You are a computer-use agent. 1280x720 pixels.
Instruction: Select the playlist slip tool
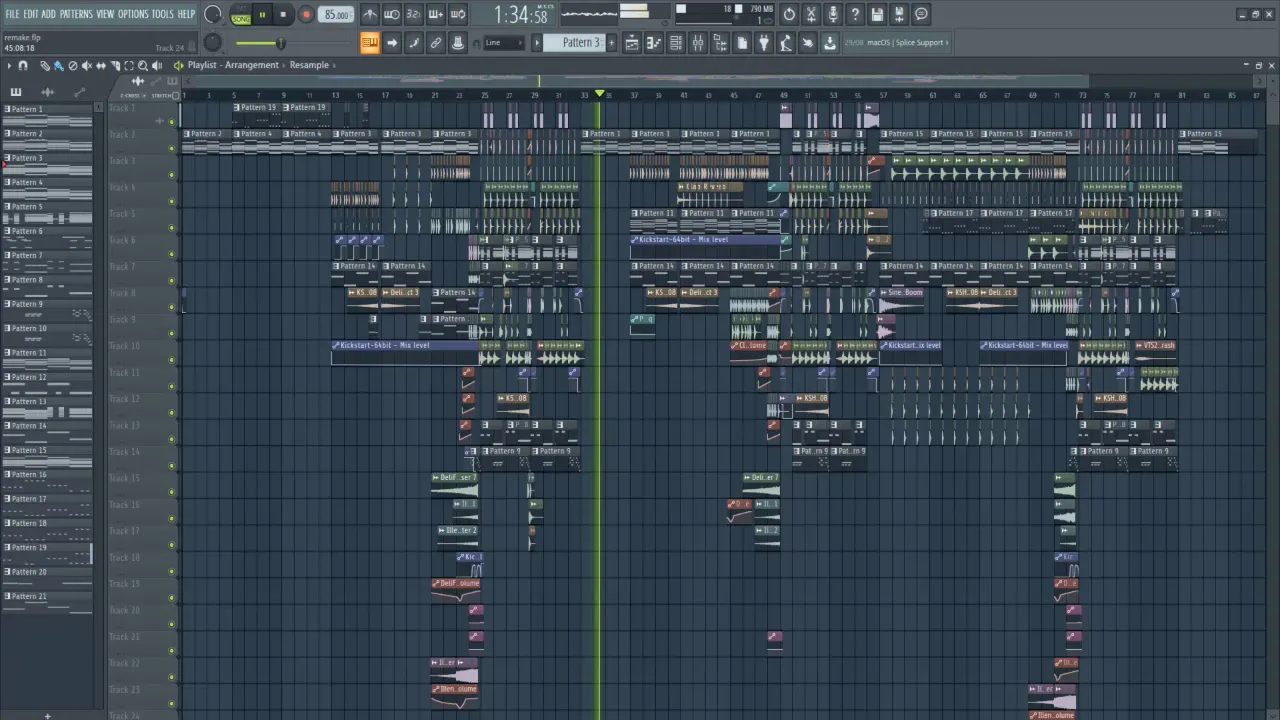click(100, 65)
